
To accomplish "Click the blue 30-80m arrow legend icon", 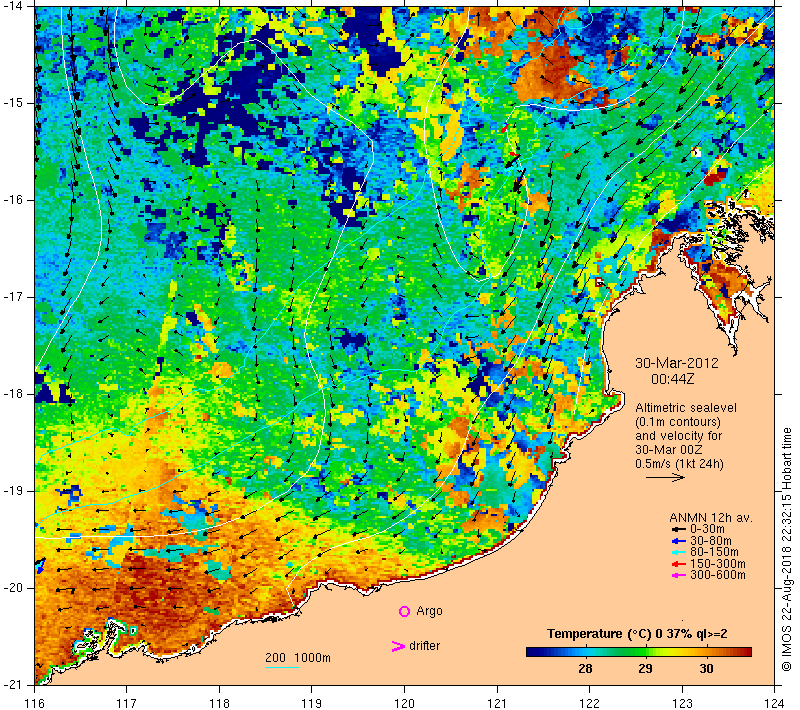I will click(679, 541).
